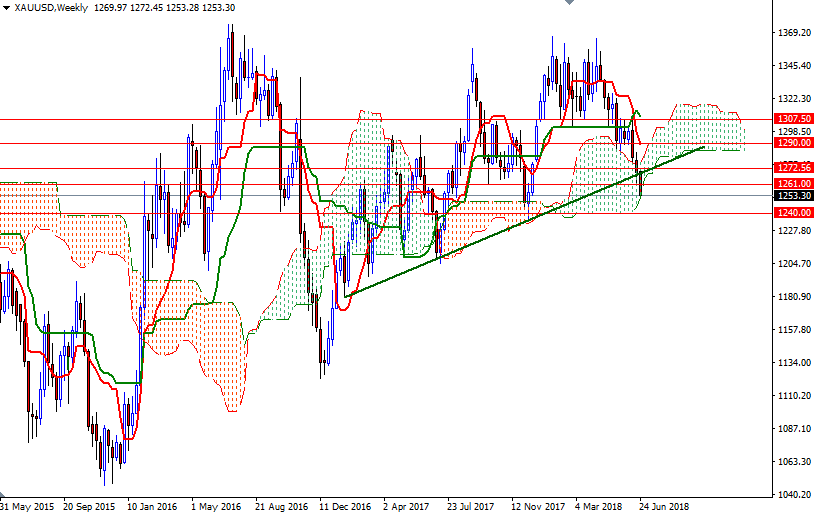Click the 31 May 2015 date label
The image size is (814, 514).
click(x=28, y=506)
